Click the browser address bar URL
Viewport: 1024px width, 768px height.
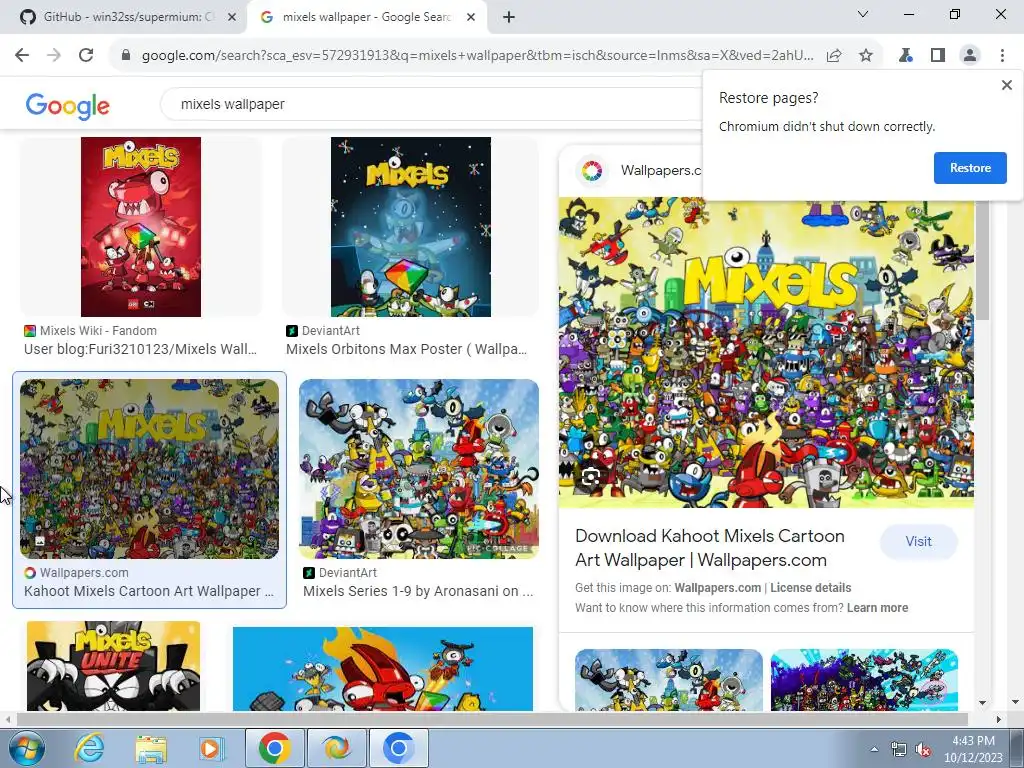pyautogui.click(x=477, y=56)
